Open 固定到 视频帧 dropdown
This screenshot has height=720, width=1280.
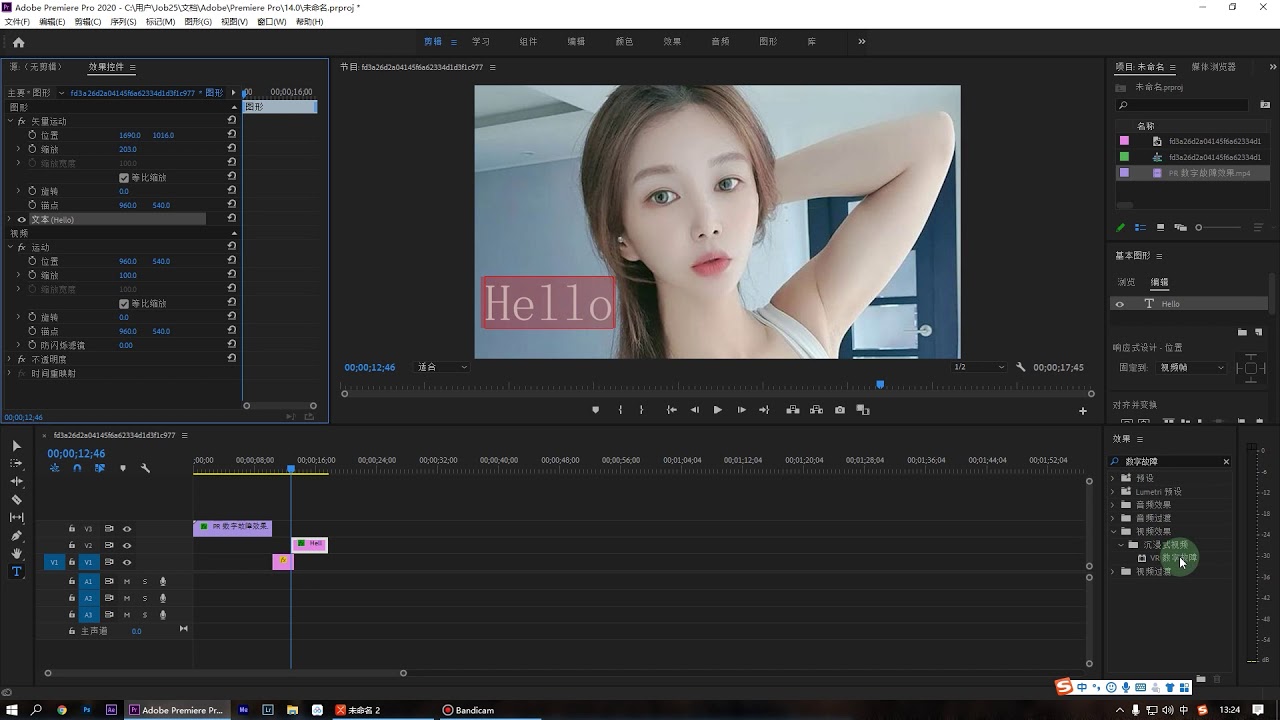click(1191, 368)
